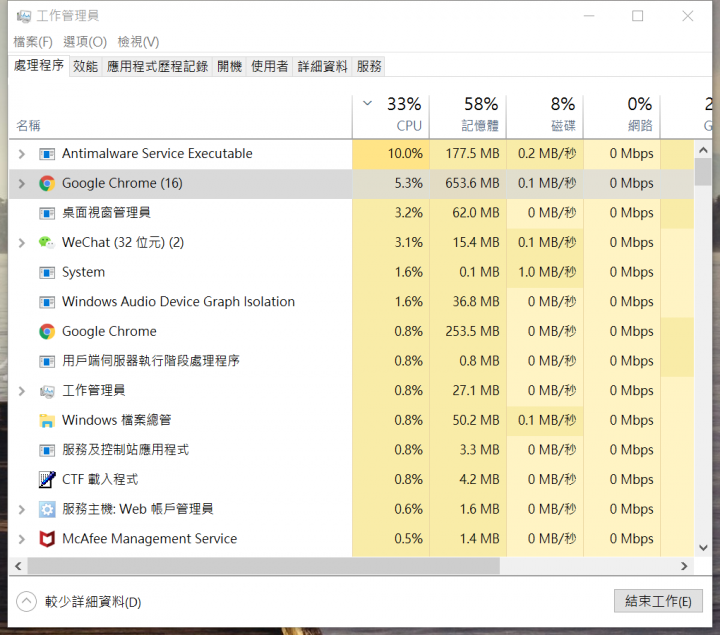This screenshot has height=635, width=720.
Task: Click the System process icon
Action: click(47, 272)
